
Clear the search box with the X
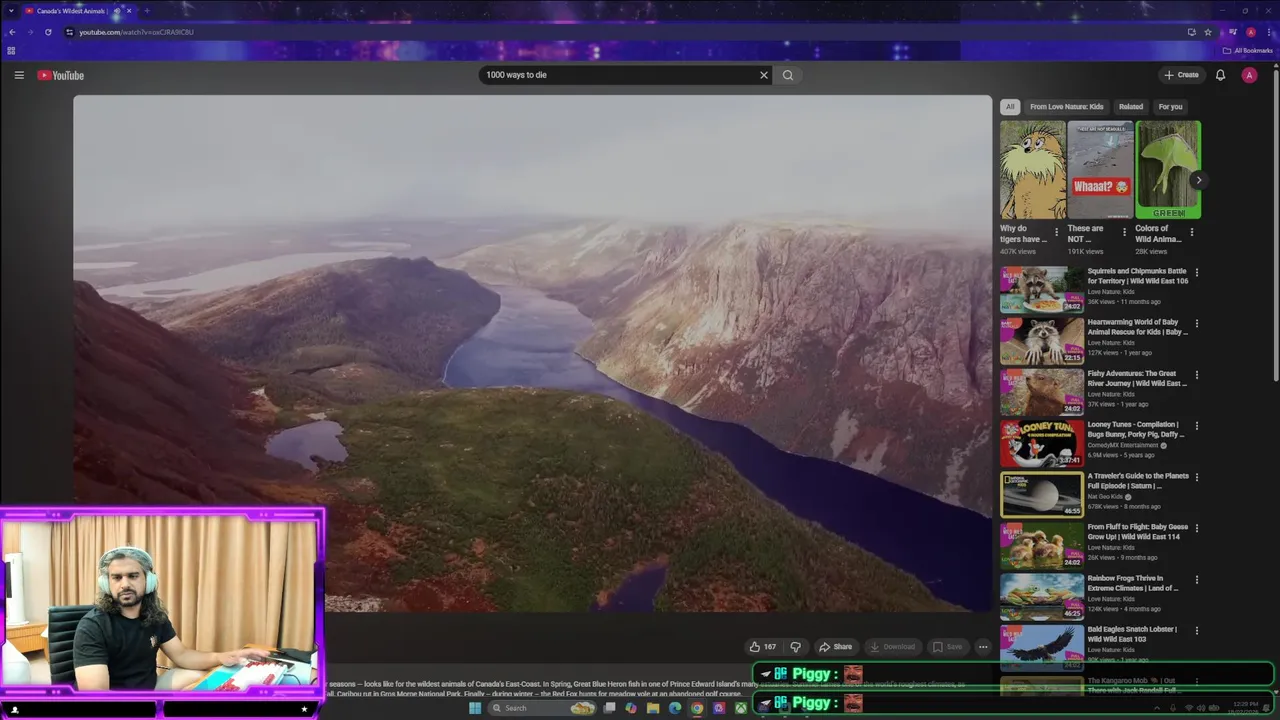point(764,75)
